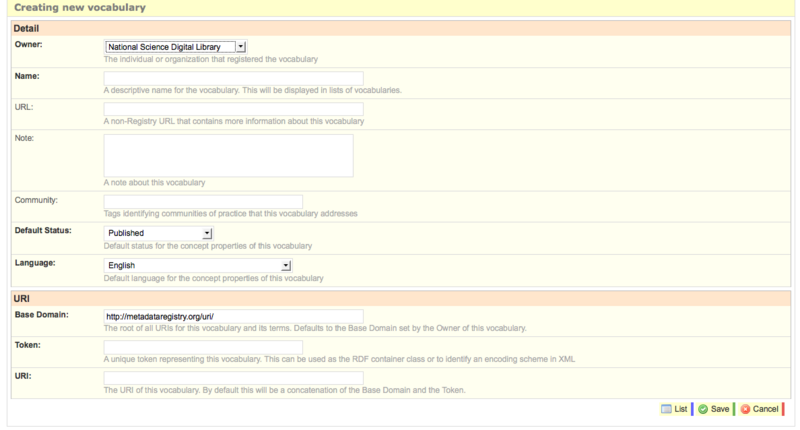Focus the URL text field

[234, 109]
